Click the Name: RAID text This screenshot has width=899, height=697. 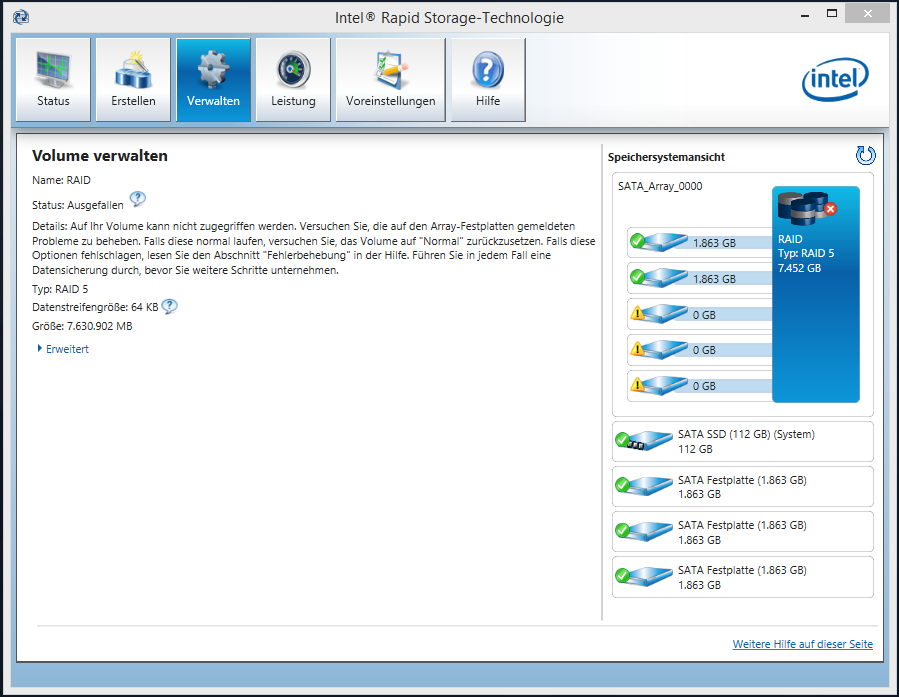(61, 180)
